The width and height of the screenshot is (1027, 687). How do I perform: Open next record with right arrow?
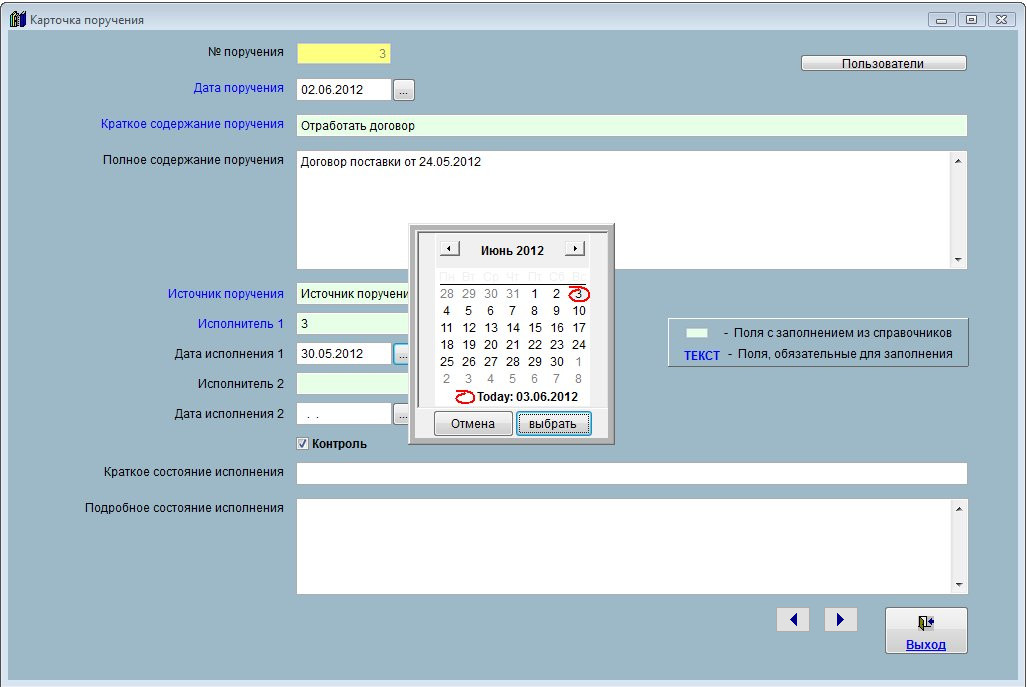click(x=841, y=620)
